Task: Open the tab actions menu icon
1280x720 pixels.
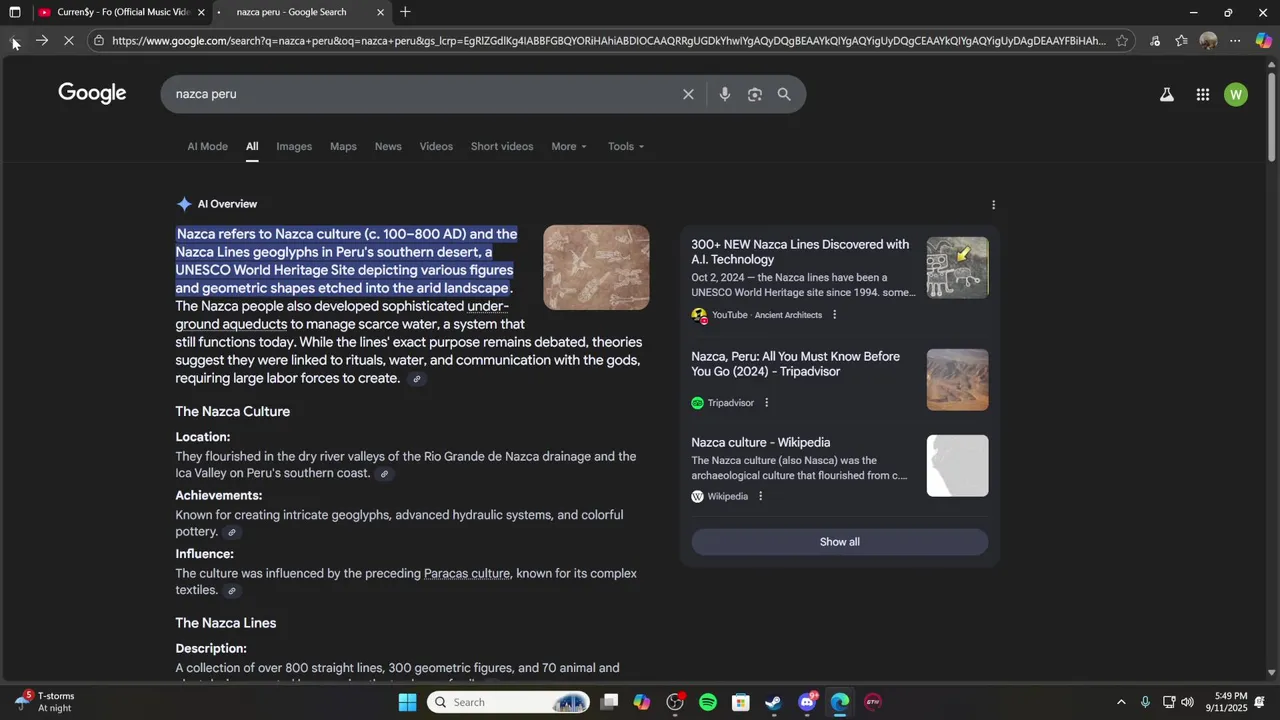Action: point(15,12)
